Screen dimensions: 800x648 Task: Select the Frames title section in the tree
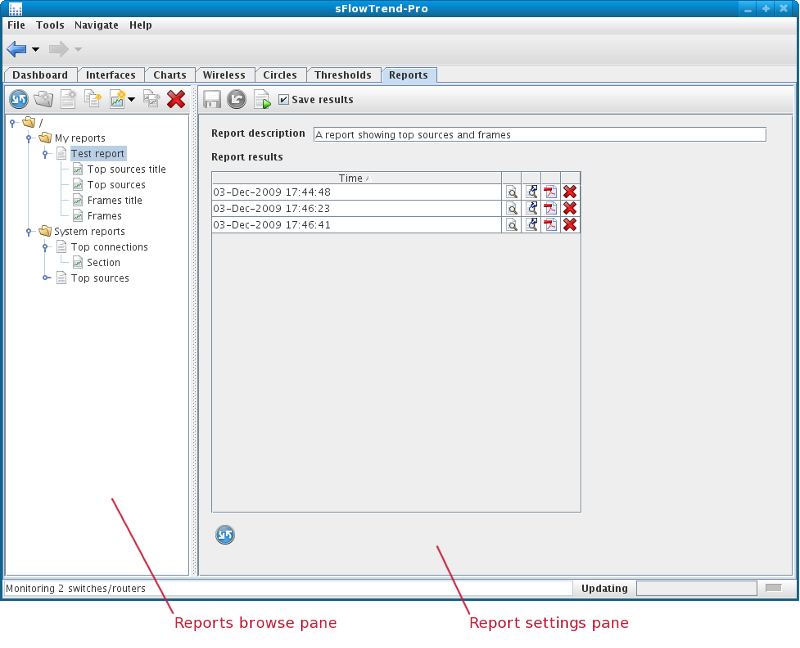point(114,200)
